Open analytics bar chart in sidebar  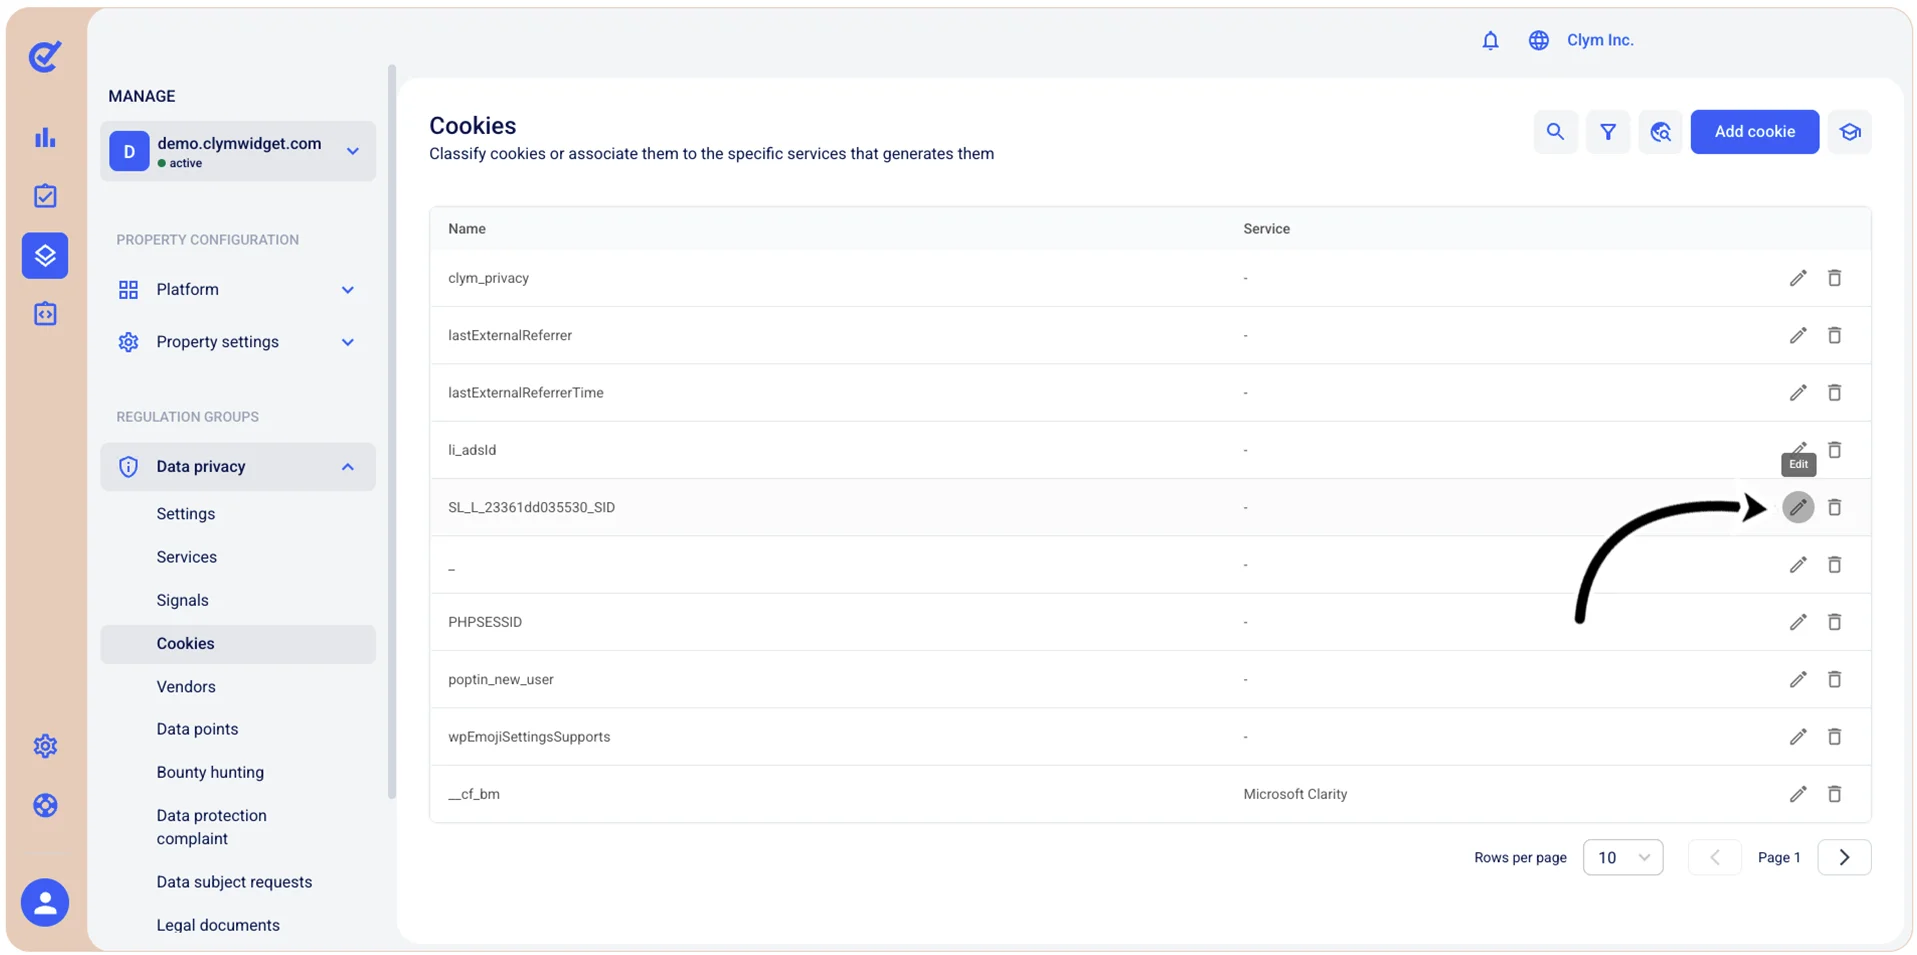[45, 137]
